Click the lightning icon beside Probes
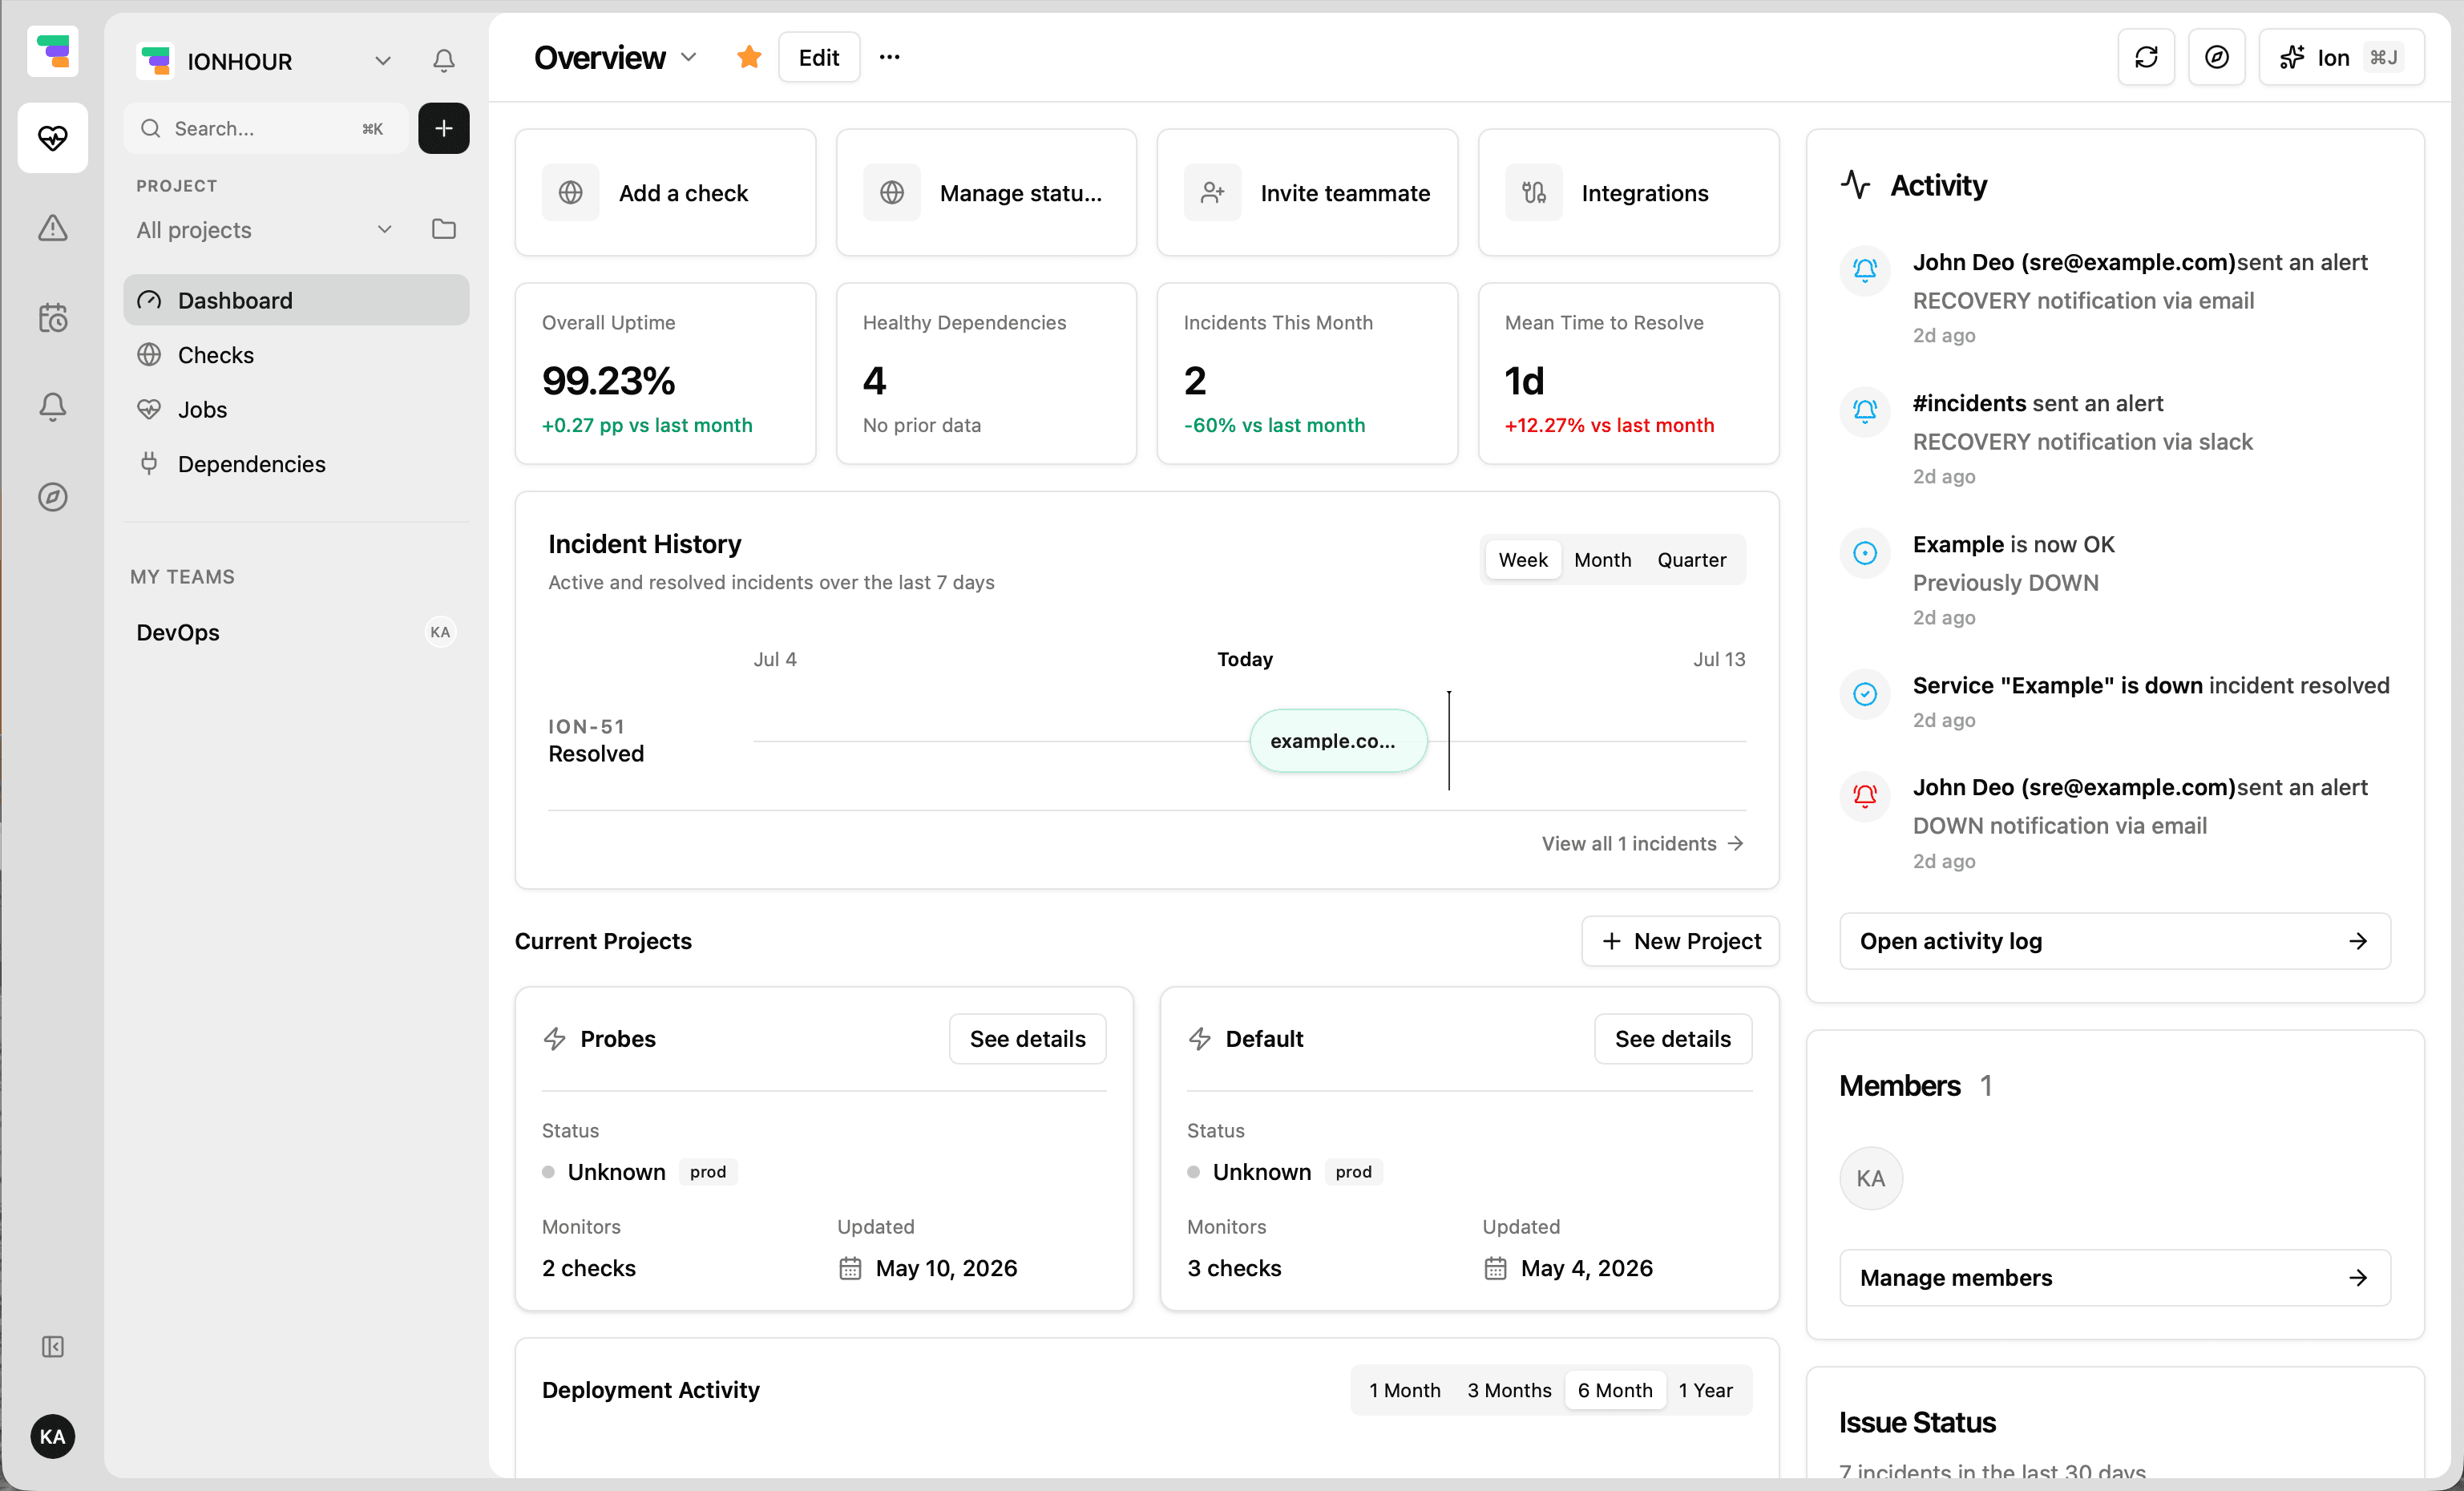The height and width of the screenshot is (1491, 2464). (x=555, y=1039)
